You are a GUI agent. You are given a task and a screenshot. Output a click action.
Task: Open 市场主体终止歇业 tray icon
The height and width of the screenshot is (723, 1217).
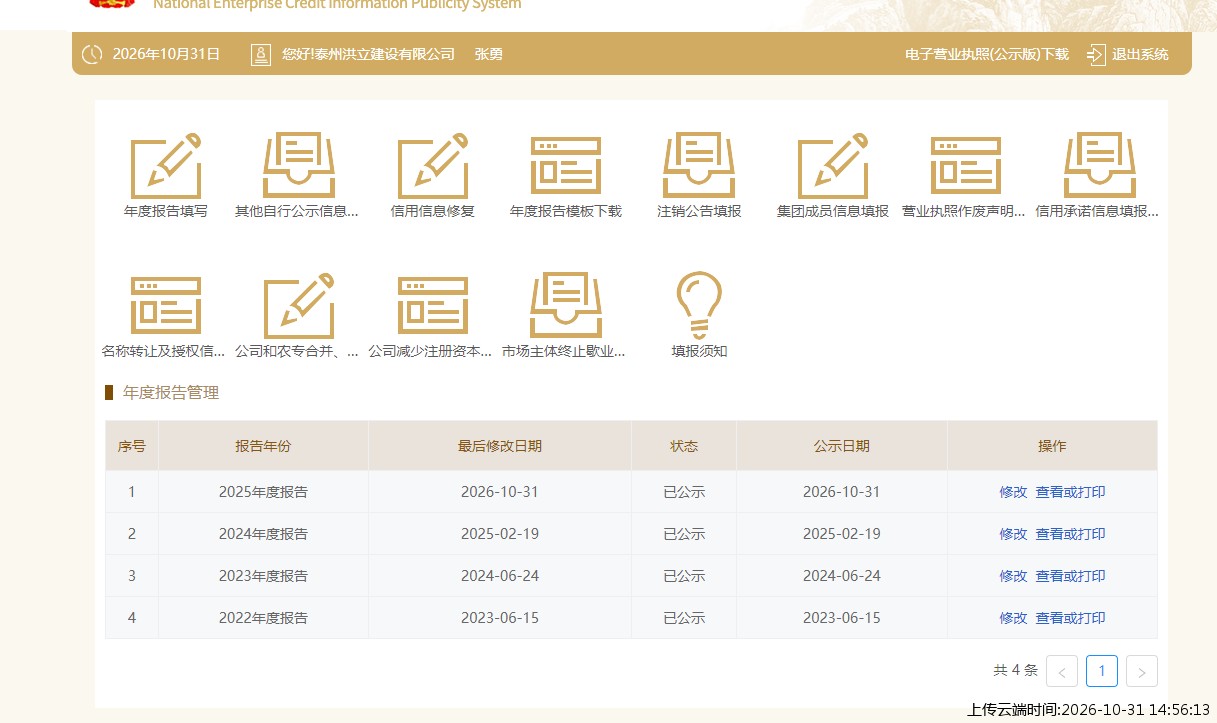pos(566,305)
